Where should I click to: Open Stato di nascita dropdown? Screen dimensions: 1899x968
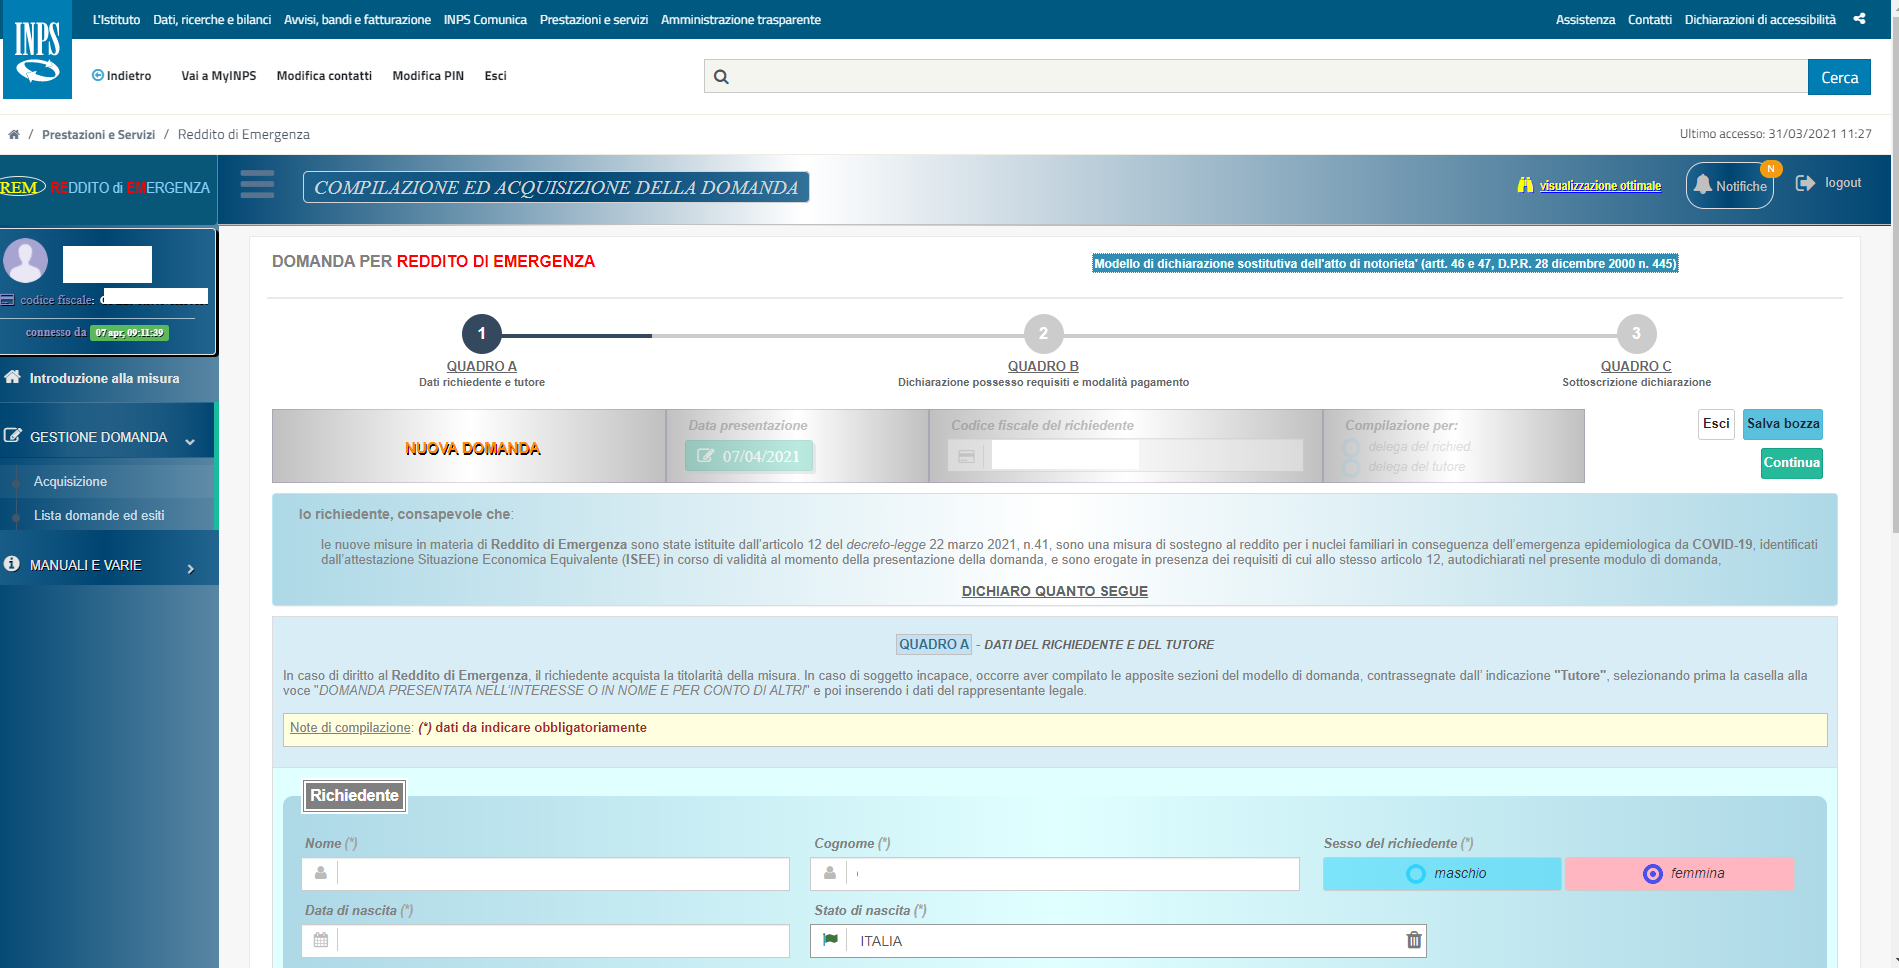[x=1118, y=941]
